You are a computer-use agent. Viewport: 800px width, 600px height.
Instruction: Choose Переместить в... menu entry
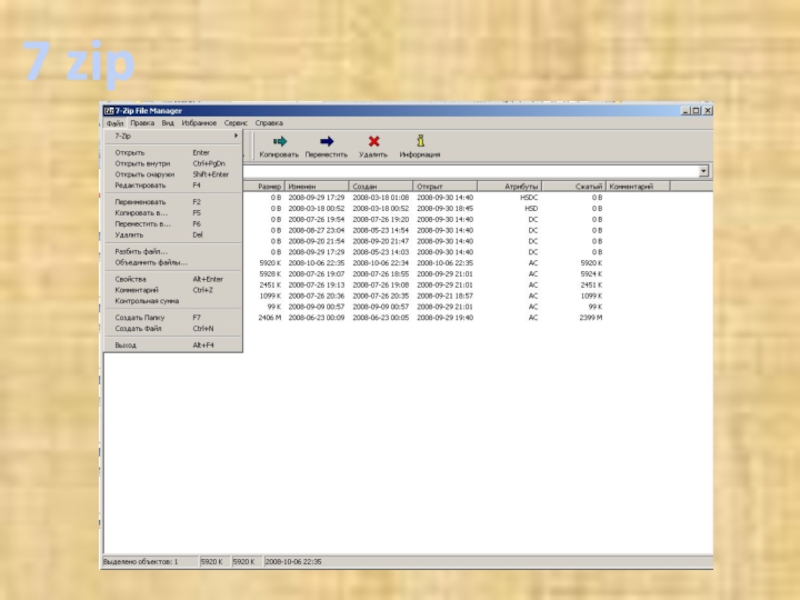tap(173, 223)
